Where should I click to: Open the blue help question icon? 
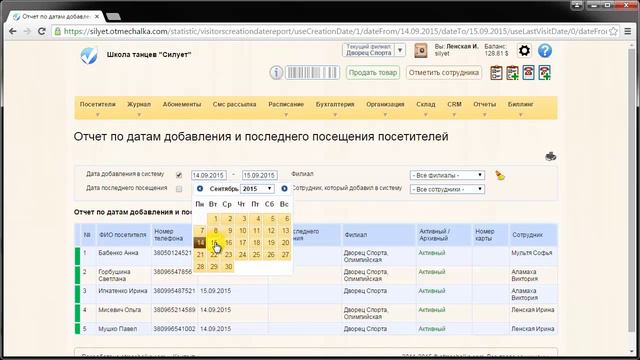pos(544,51)
